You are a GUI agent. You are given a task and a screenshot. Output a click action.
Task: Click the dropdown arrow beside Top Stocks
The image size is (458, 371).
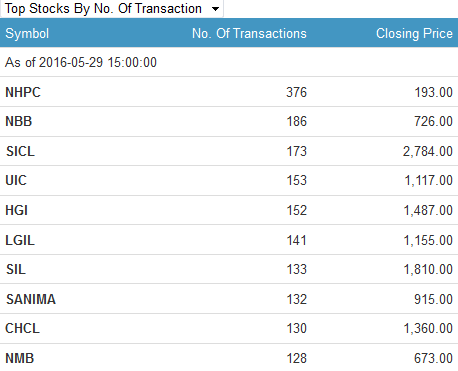pos(216,9)
